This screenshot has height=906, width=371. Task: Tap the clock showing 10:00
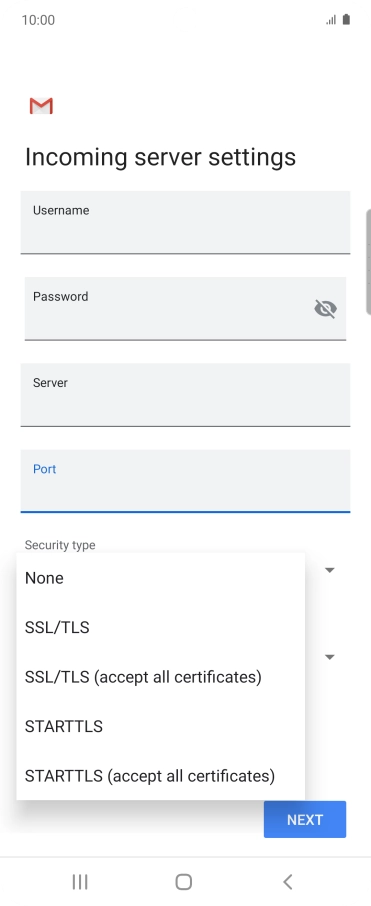38,20
